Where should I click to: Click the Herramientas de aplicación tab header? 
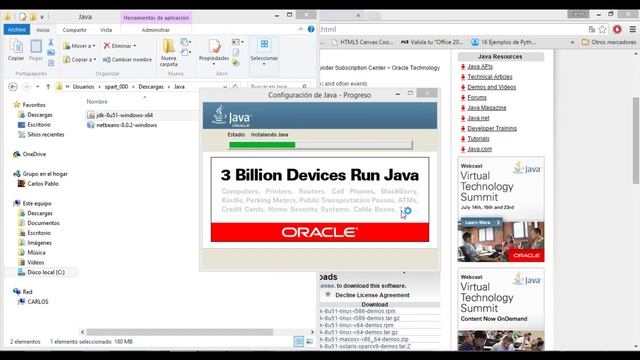tap(156, 18)
